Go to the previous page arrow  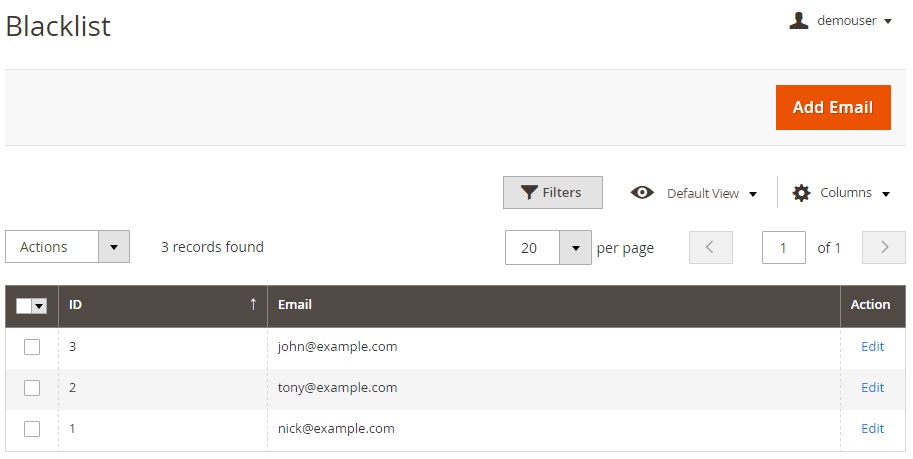click(x=710, y=248)
